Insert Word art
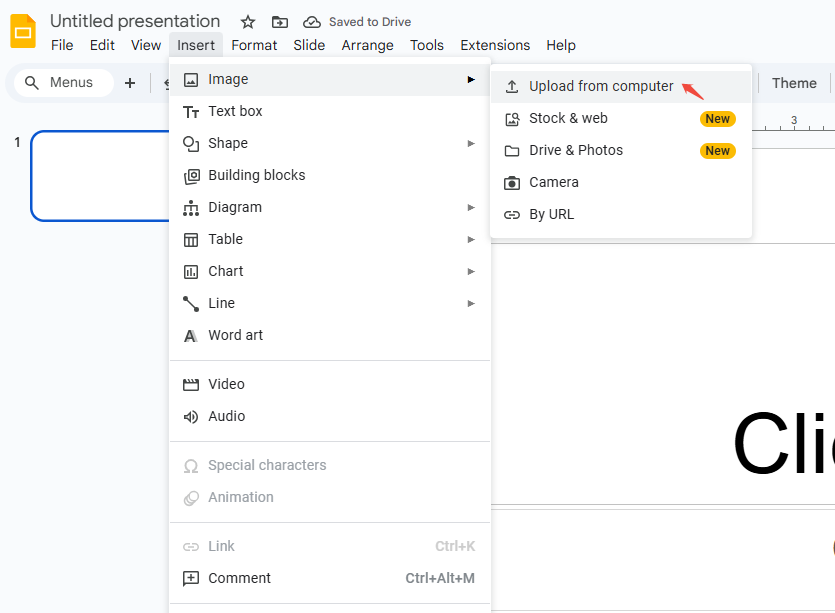 pos(235,336)
